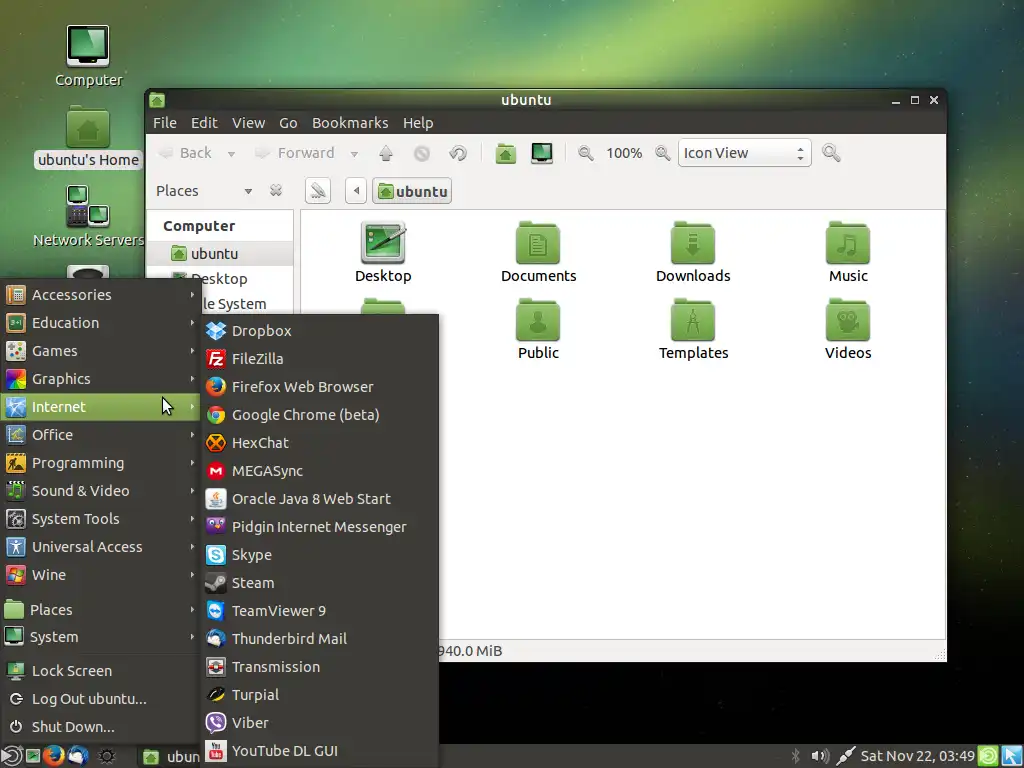
Task: Start MEGASync from the Internet submenu
Action: pyautogui.click(x=320, y=472)
